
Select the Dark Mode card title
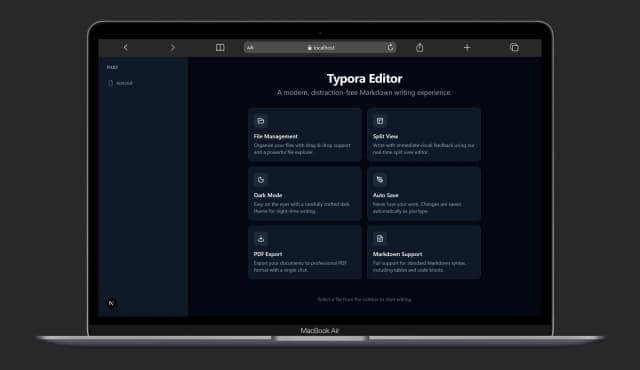[x=268, y=195]
